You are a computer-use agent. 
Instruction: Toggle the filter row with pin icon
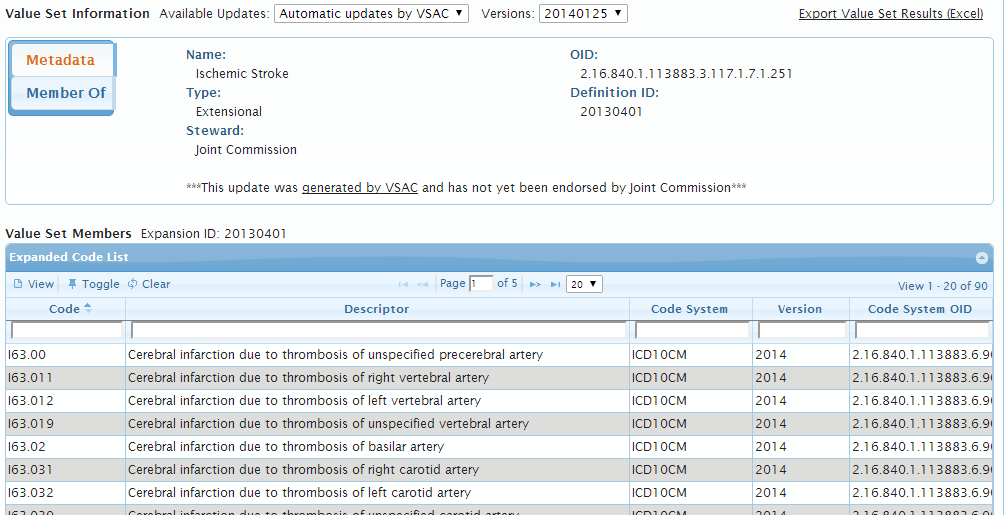73,284
